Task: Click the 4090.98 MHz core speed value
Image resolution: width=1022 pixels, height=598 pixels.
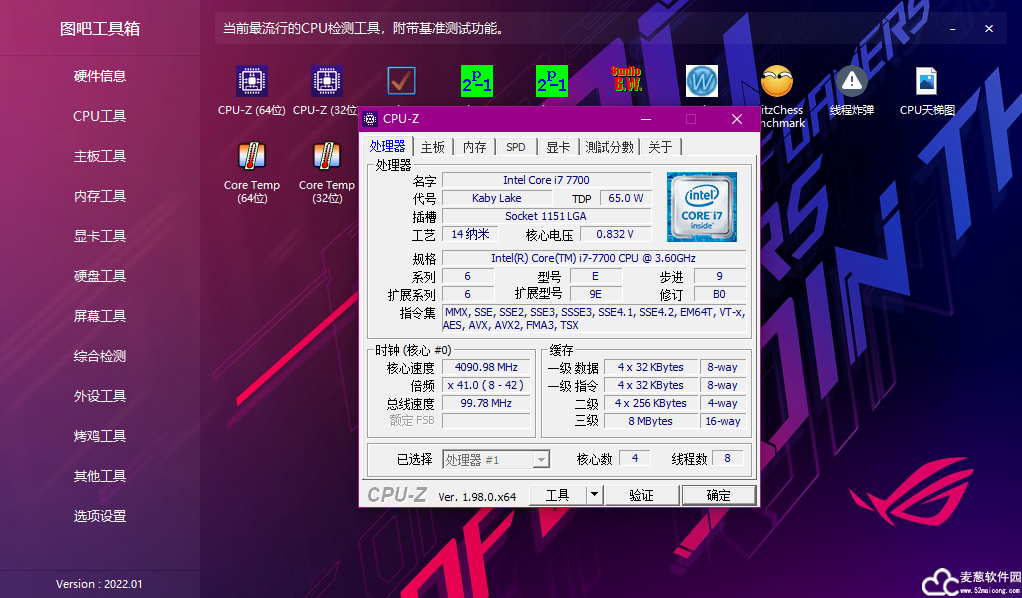Action: (486, 367)
